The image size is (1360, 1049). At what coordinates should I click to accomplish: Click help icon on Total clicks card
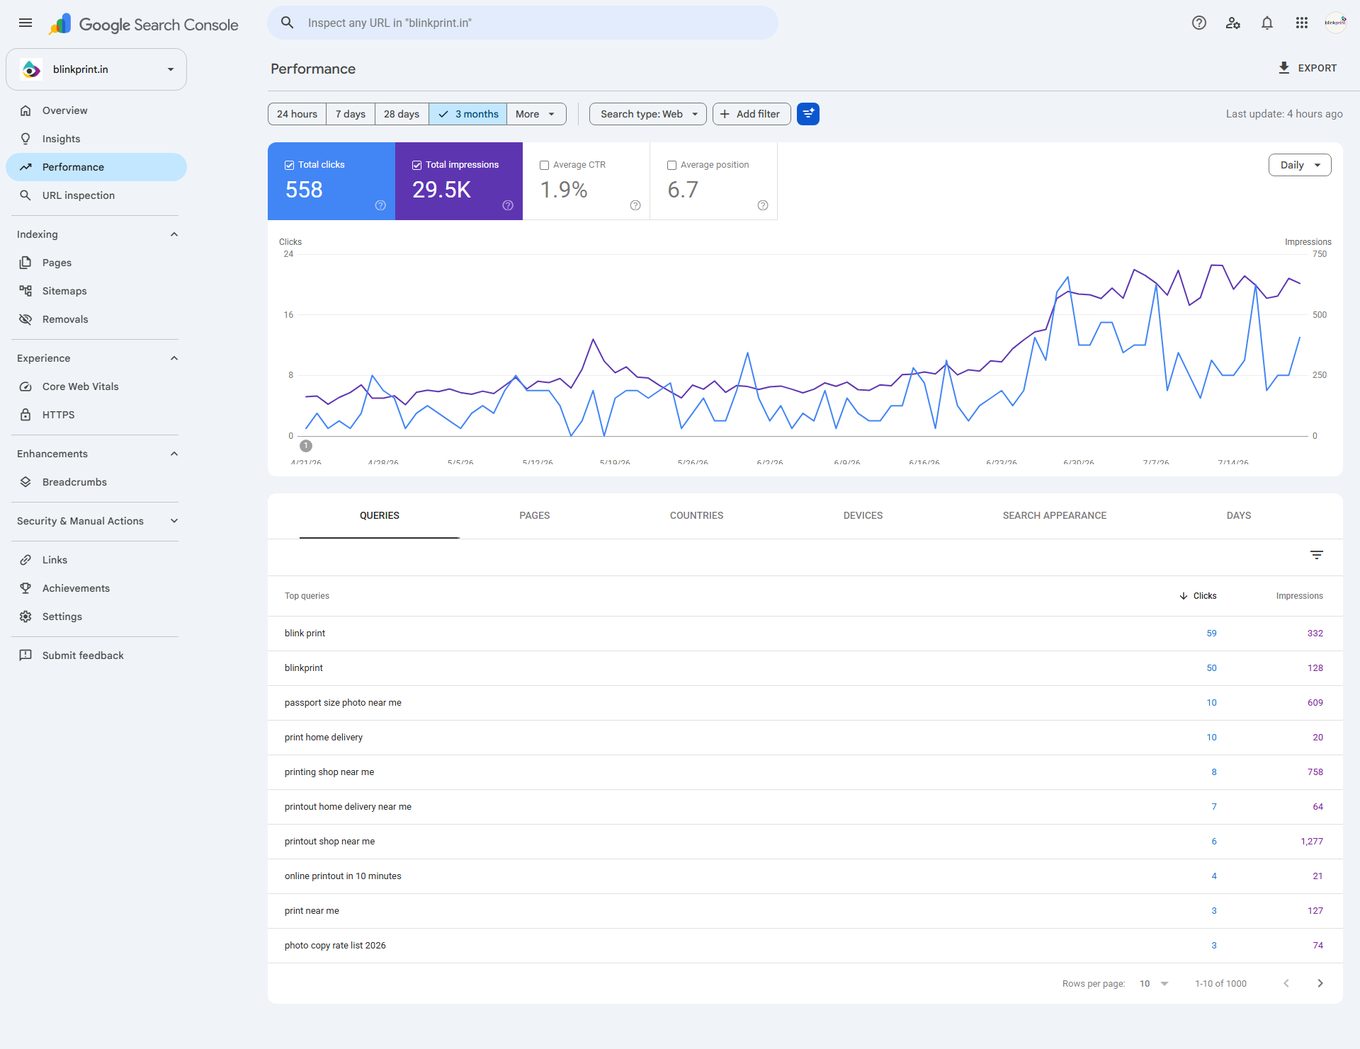point(380,205)
